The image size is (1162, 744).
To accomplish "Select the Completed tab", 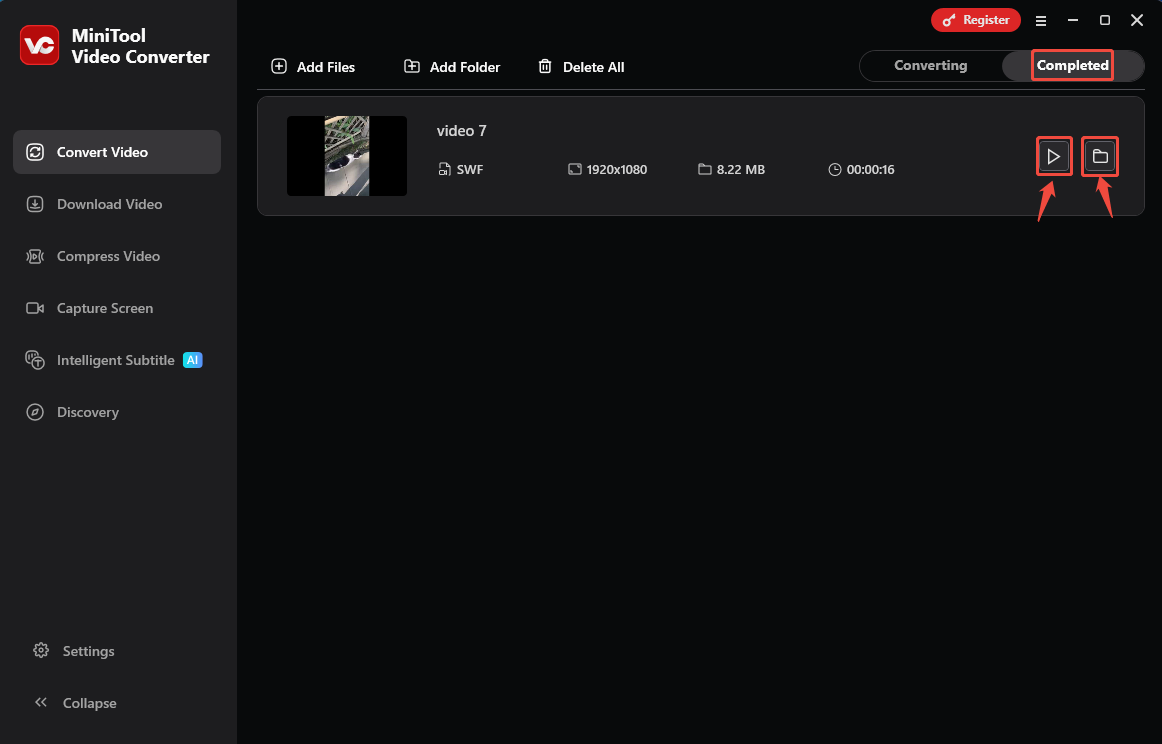I will pyautogui.click(x=1072, y=65).
